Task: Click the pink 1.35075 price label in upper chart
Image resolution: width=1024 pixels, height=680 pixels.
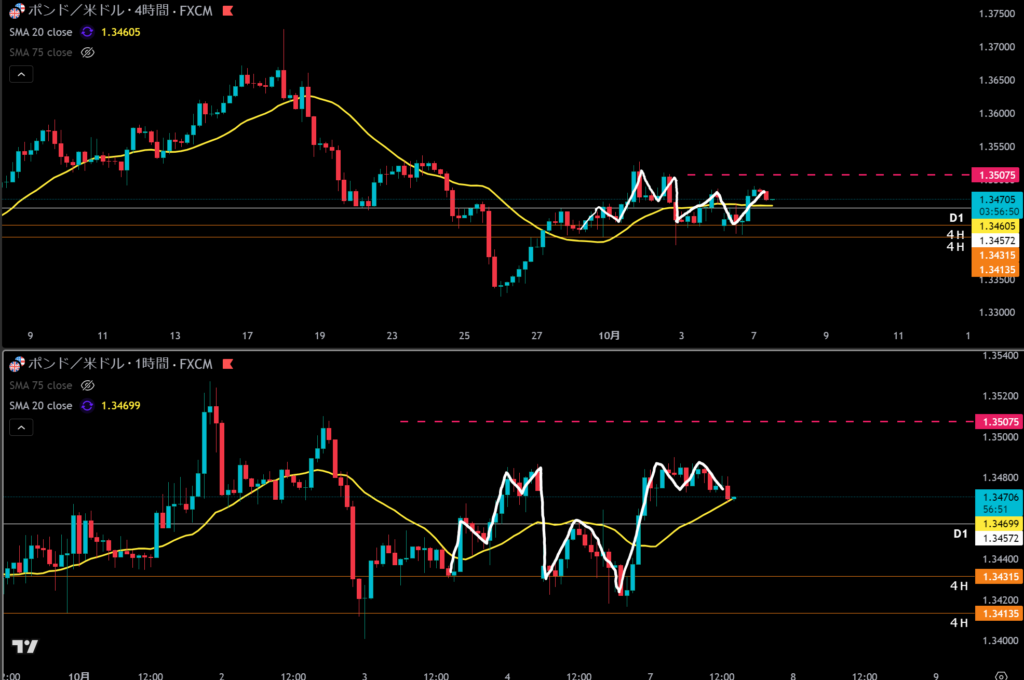Action: pyautogui.click(x=996, y=175)
